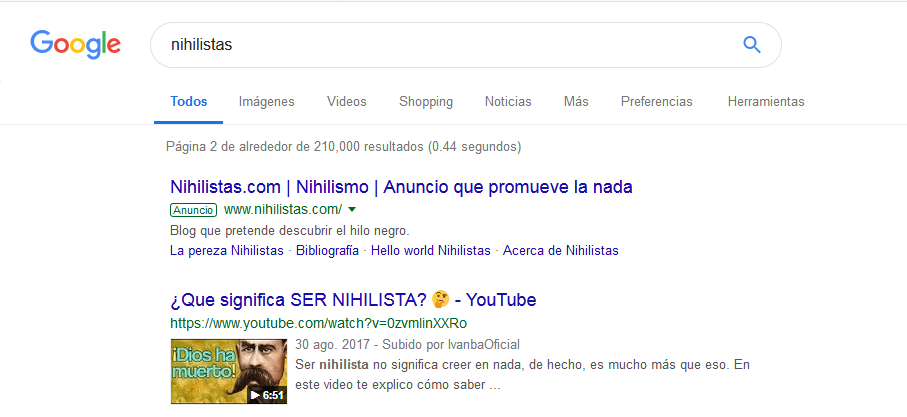Screen dimensions: 907x417
Task: Click the magnifying glass search icon
Action: [x=752, y=45]
